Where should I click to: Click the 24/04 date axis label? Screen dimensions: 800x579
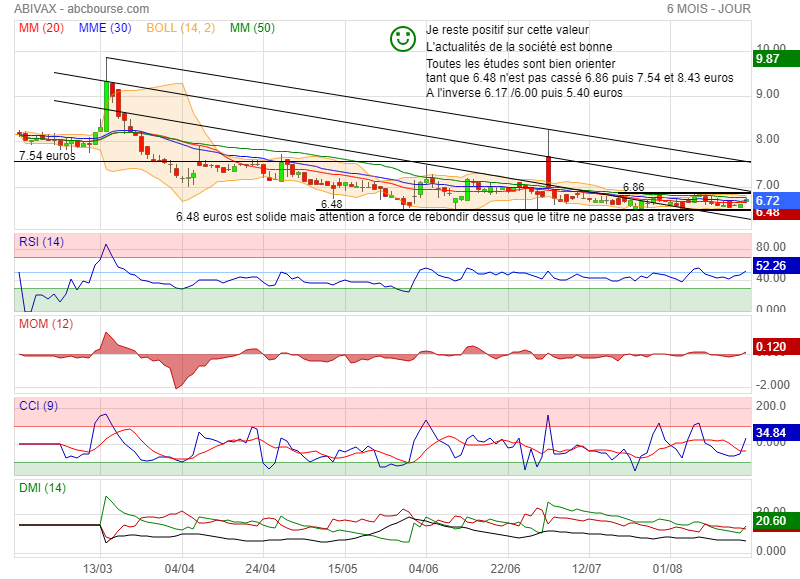pyautogui.click(x=261, y=569)
